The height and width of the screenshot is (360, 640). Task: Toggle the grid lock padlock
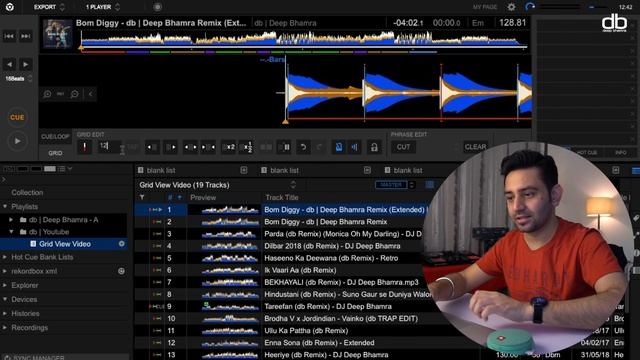click(x=374, y=147)
